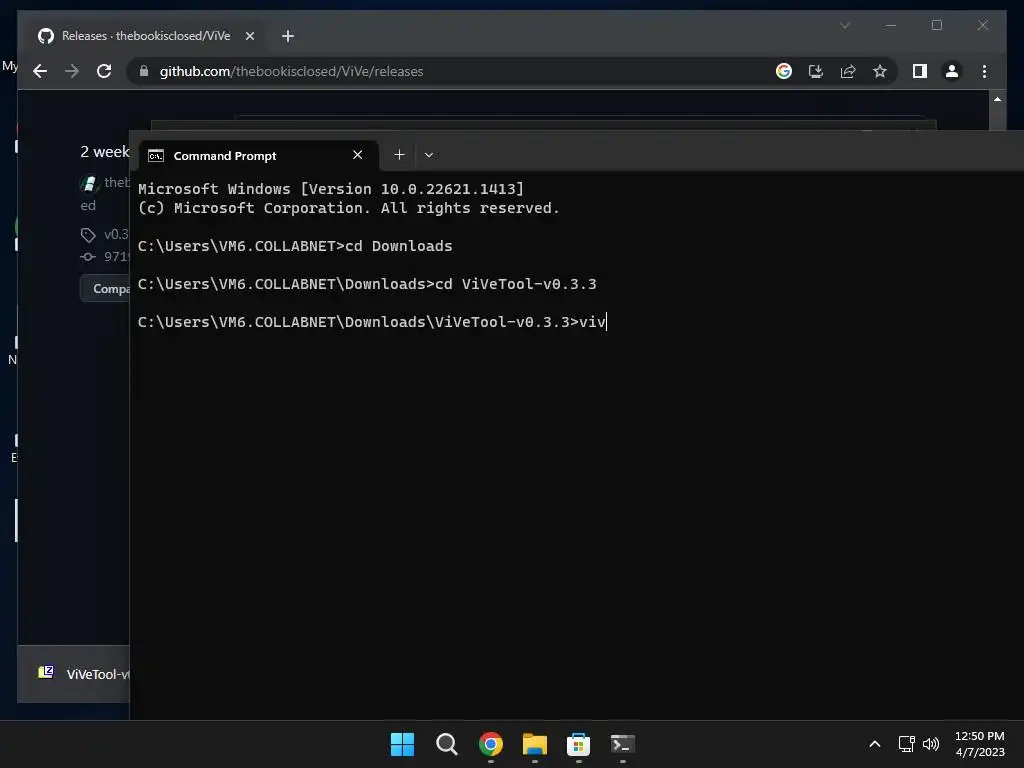Screen dimensions: 1024x768
Task: Click the Compare button on GitHub
Action: (106, 288)
